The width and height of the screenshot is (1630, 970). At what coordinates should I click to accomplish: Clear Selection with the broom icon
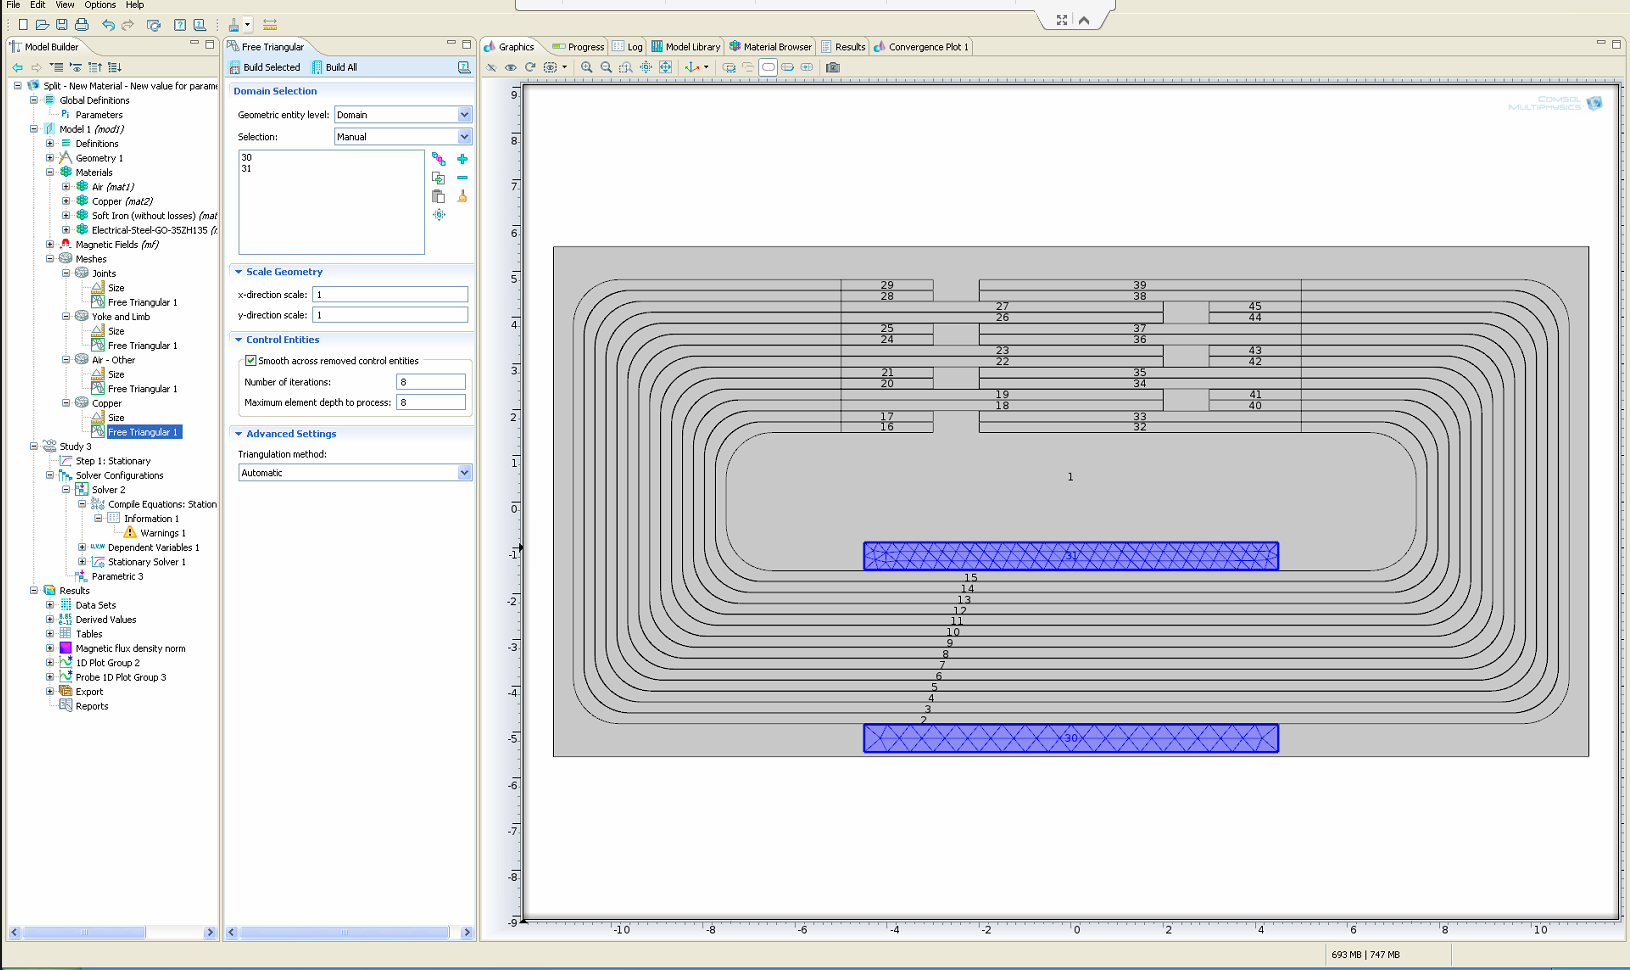(x=462, y=196)
